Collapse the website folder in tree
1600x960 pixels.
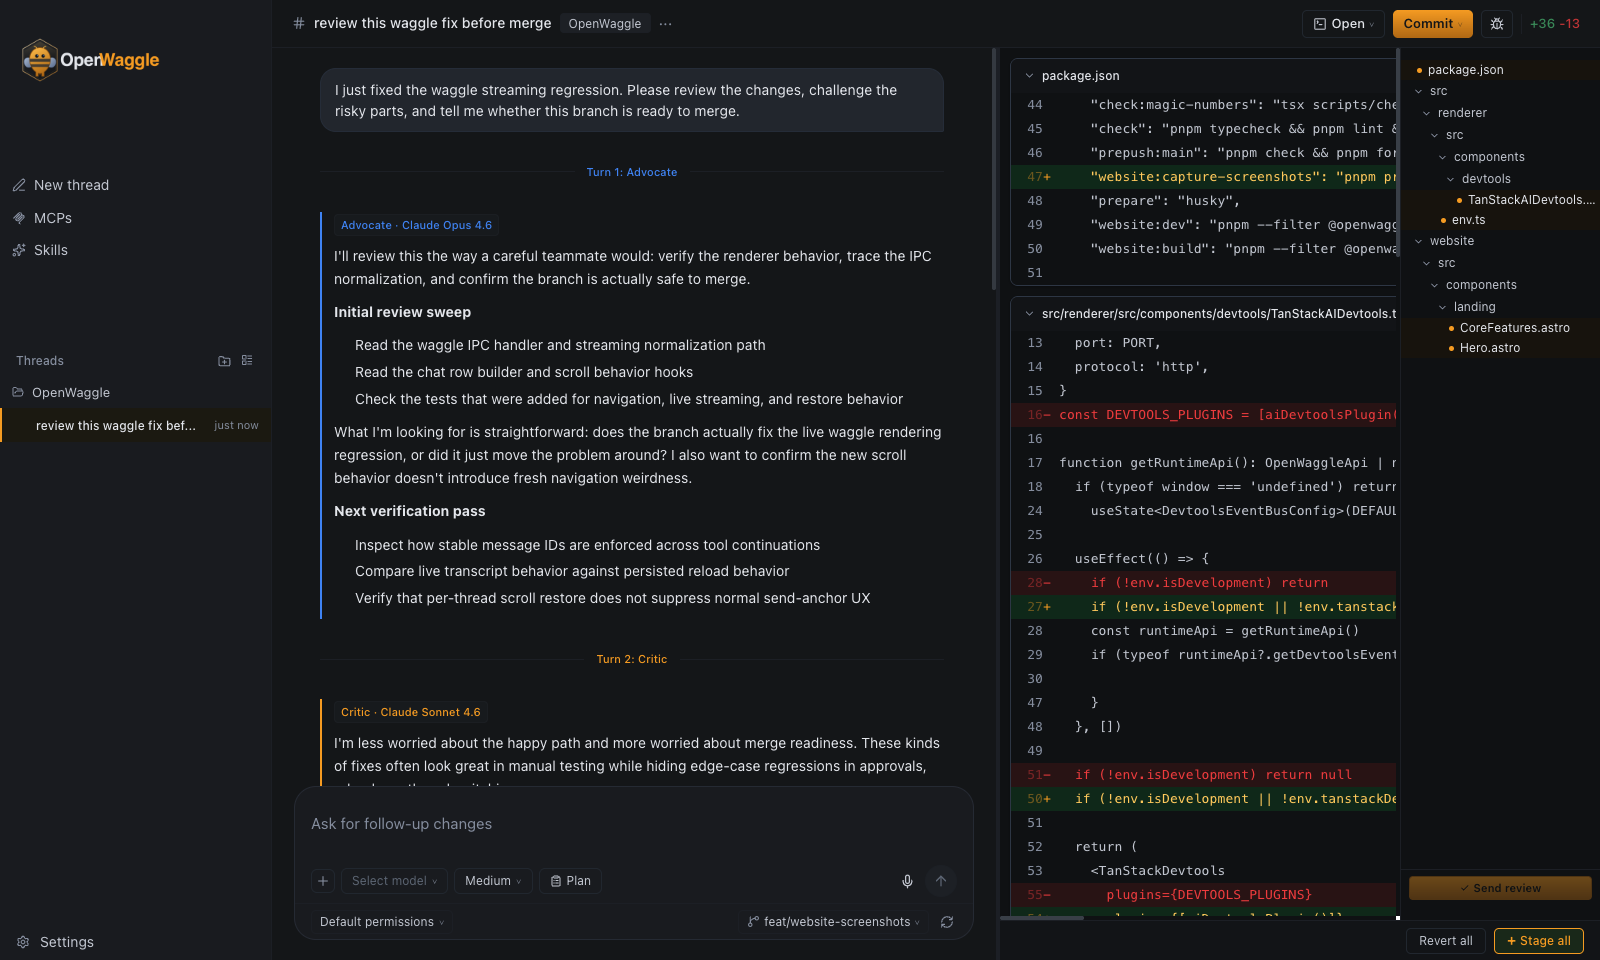[x=1451, y=241]
